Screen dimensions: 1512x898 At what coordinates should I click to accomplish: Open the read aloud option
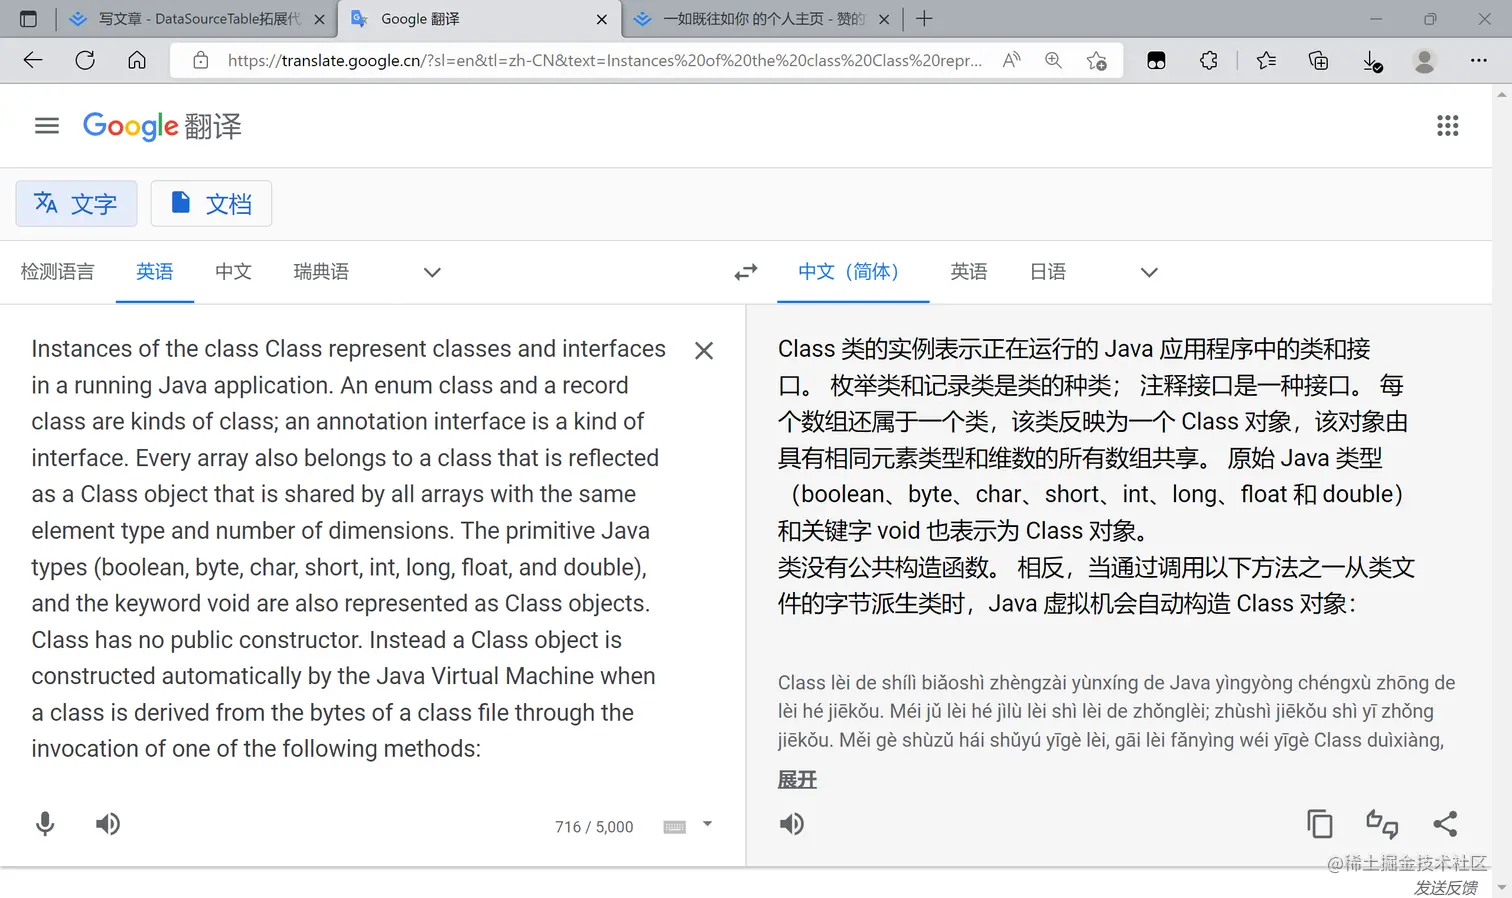[1012, 61]
